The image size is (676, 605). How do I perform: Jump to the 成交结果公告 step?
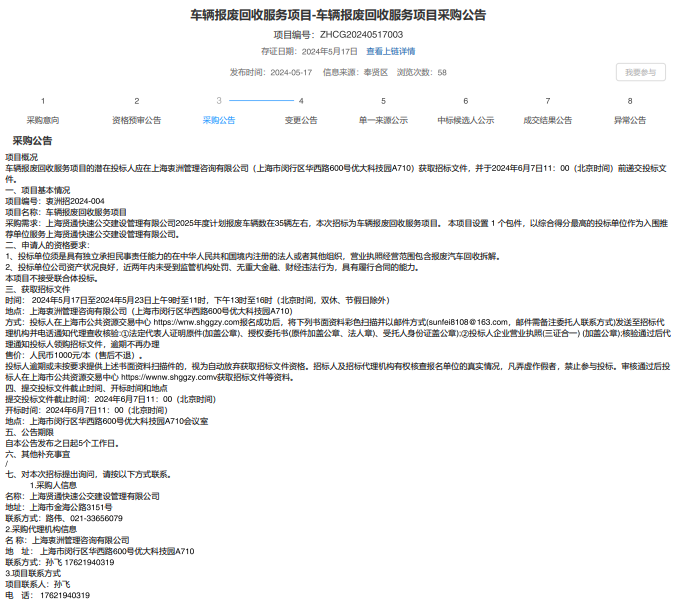pyautogui.click(x=547, y=120)
